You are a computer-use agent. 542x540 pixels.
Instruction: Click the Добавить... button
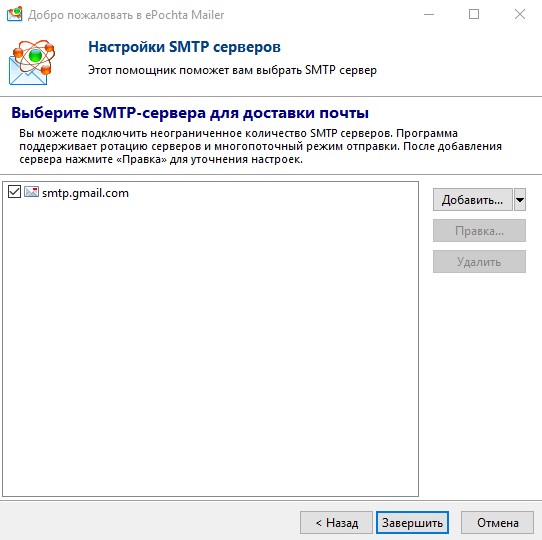(x=473, y=199)
